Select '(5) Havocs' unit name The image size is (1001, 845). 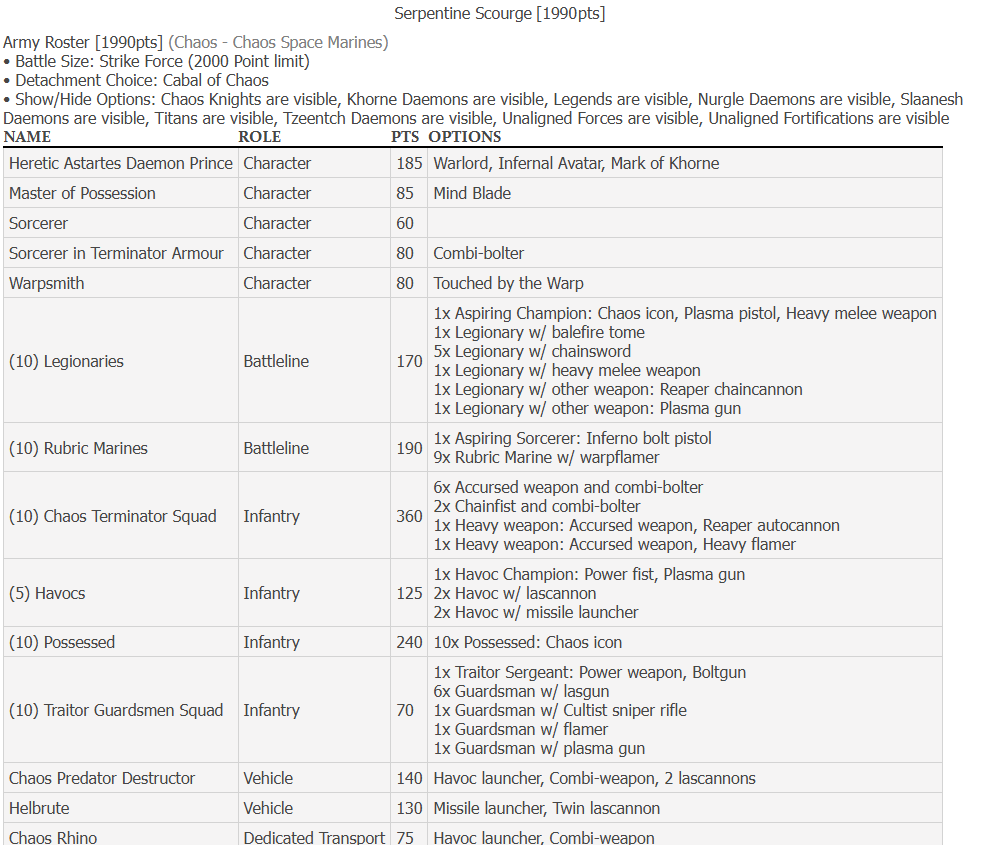click(x=47, y=594)
